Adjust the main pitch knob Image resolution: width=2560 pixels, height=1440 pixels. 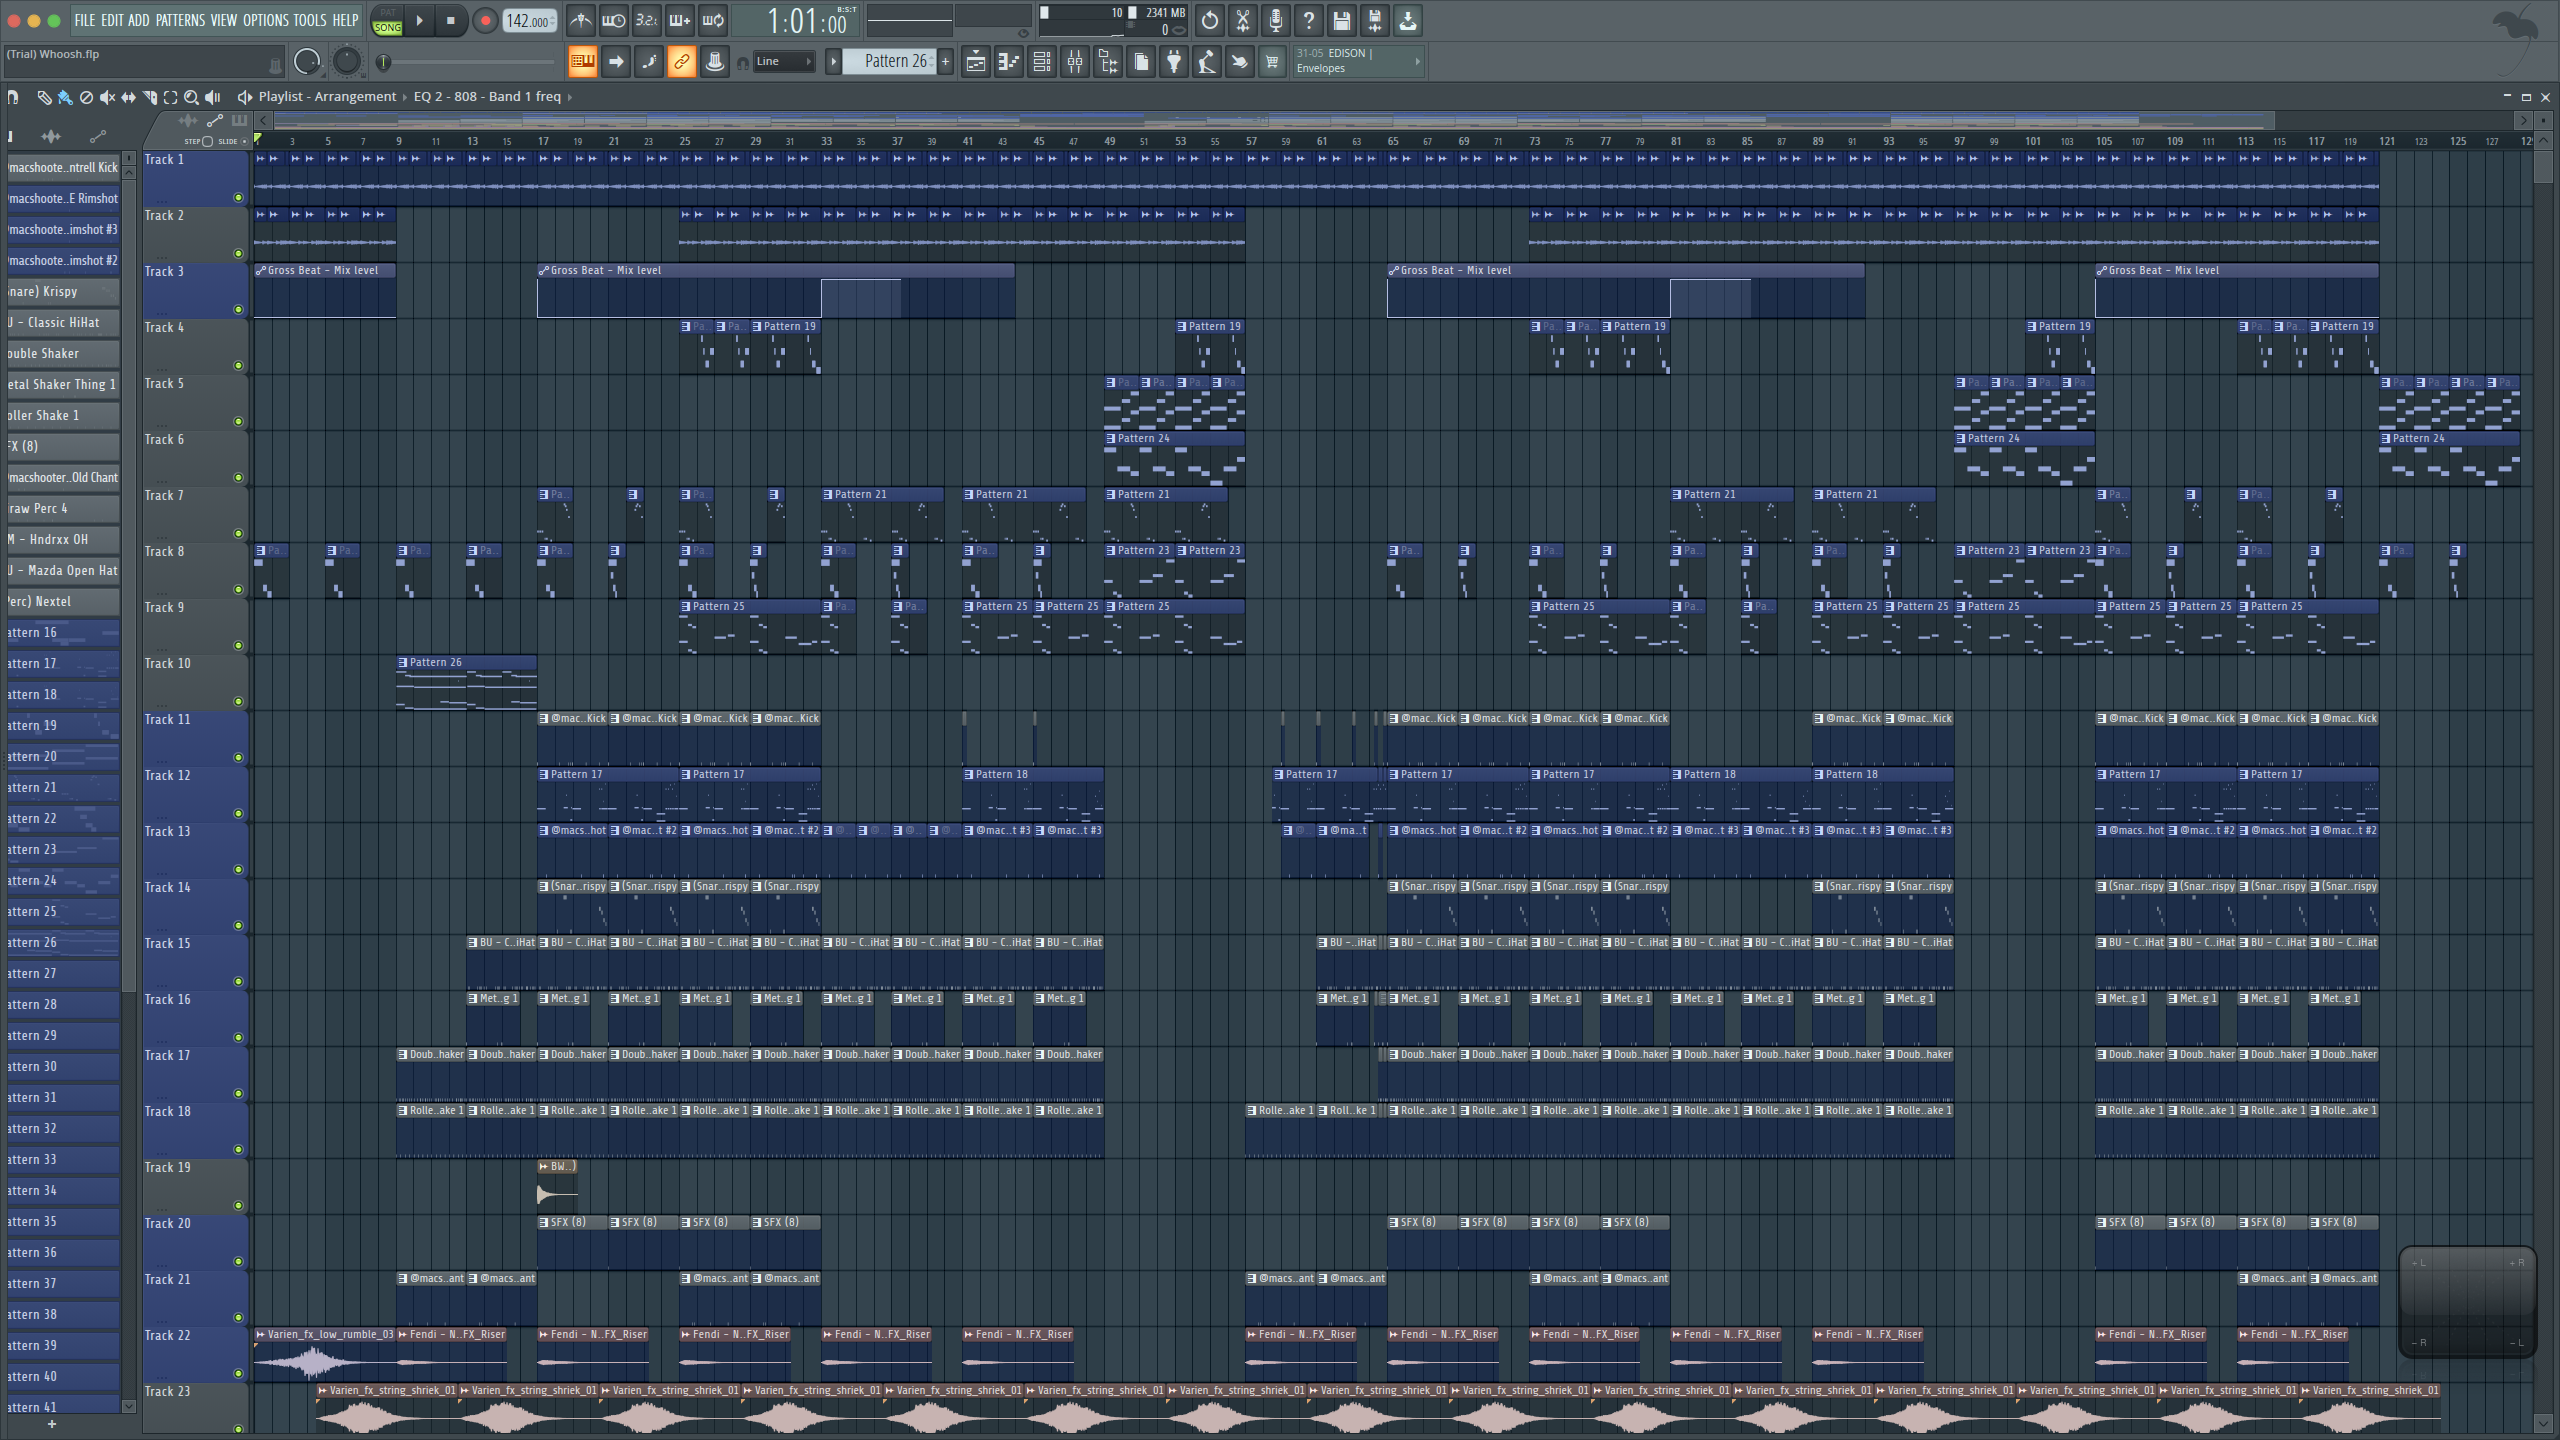click(x=346, y=62)
